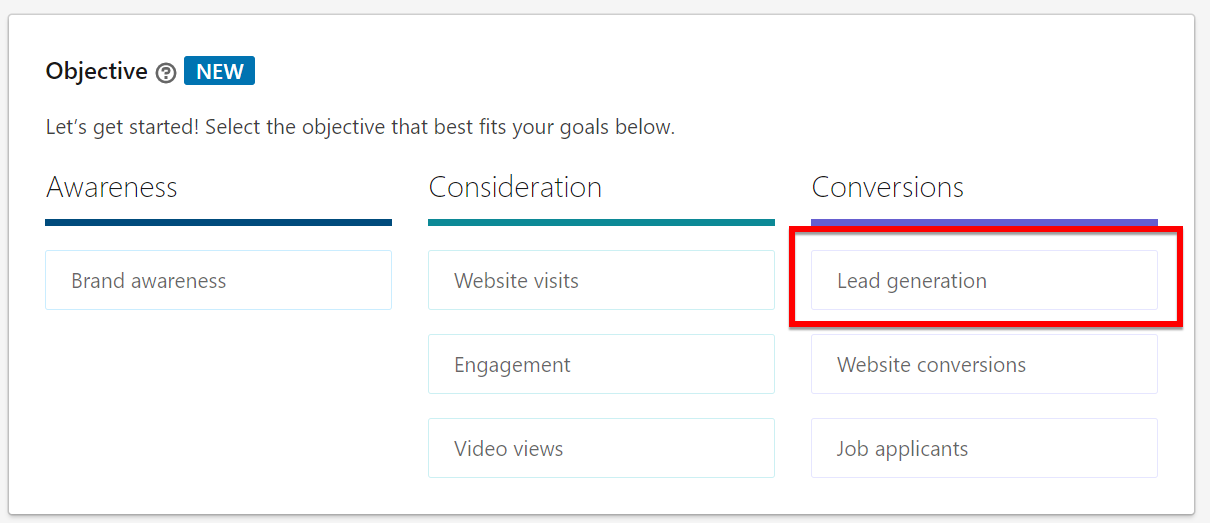This screenshot has height=523, width=1210.
Task: Select the Brand awareness objective
Action: click(218, 280)
